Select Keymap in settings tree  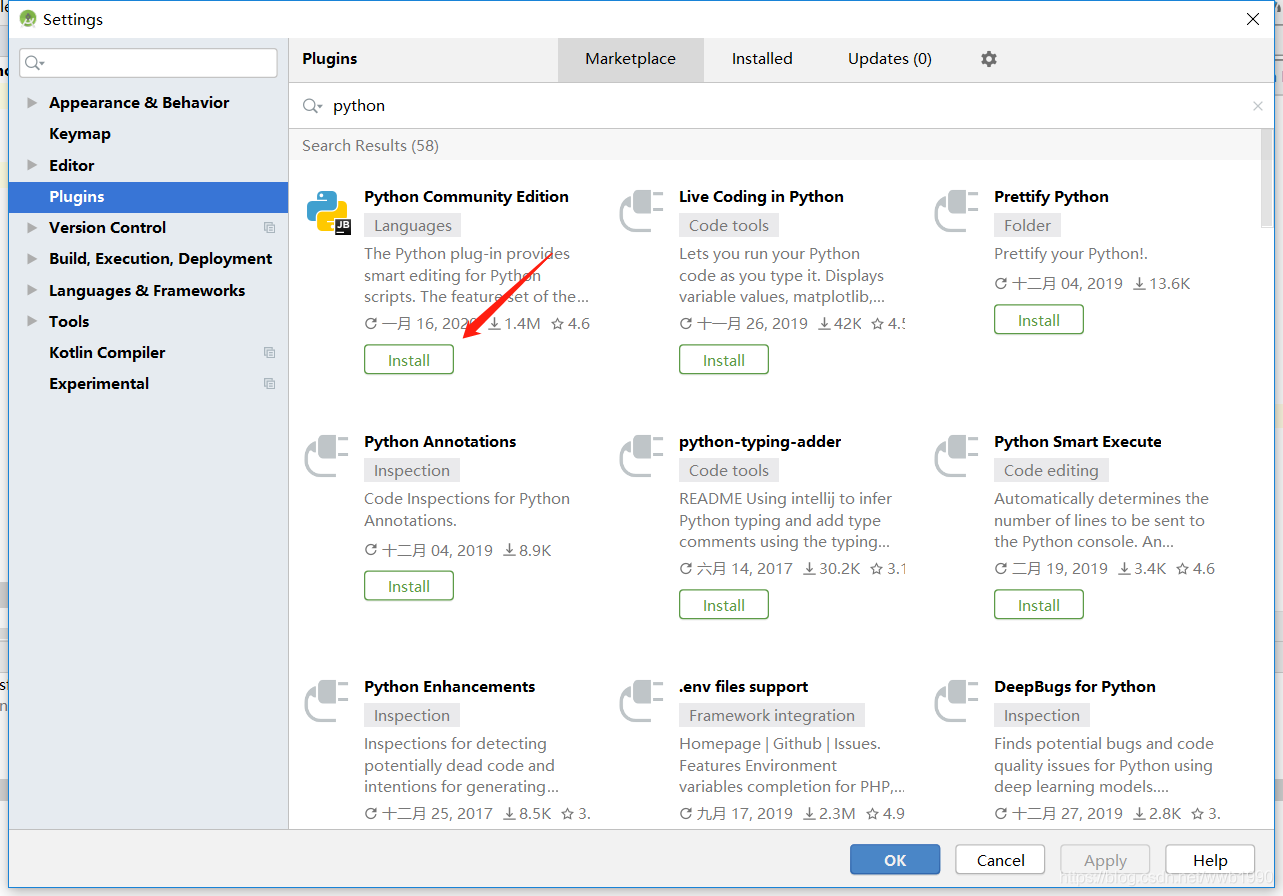(80, 134)
